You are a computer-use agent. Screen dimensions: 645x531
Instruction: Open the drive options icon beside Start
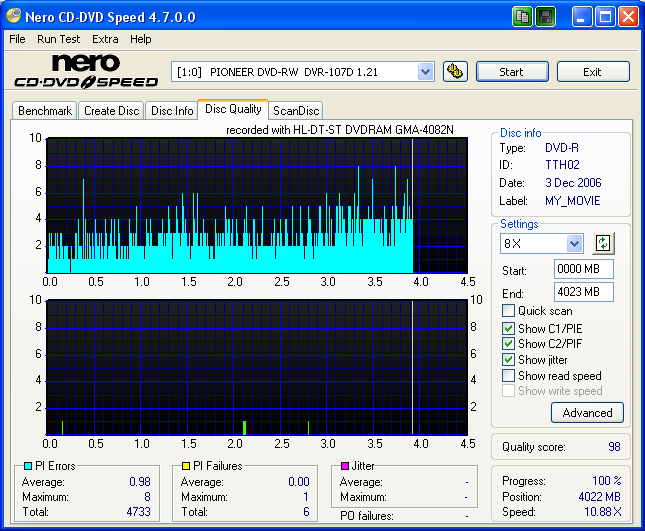[x=455, y=72]
